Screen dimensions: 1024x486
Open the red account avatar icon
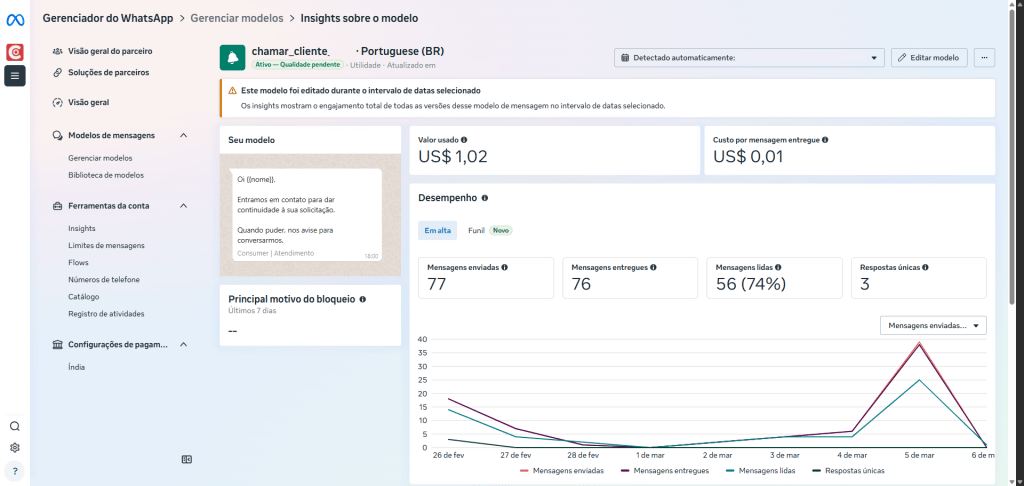point(15,51)
